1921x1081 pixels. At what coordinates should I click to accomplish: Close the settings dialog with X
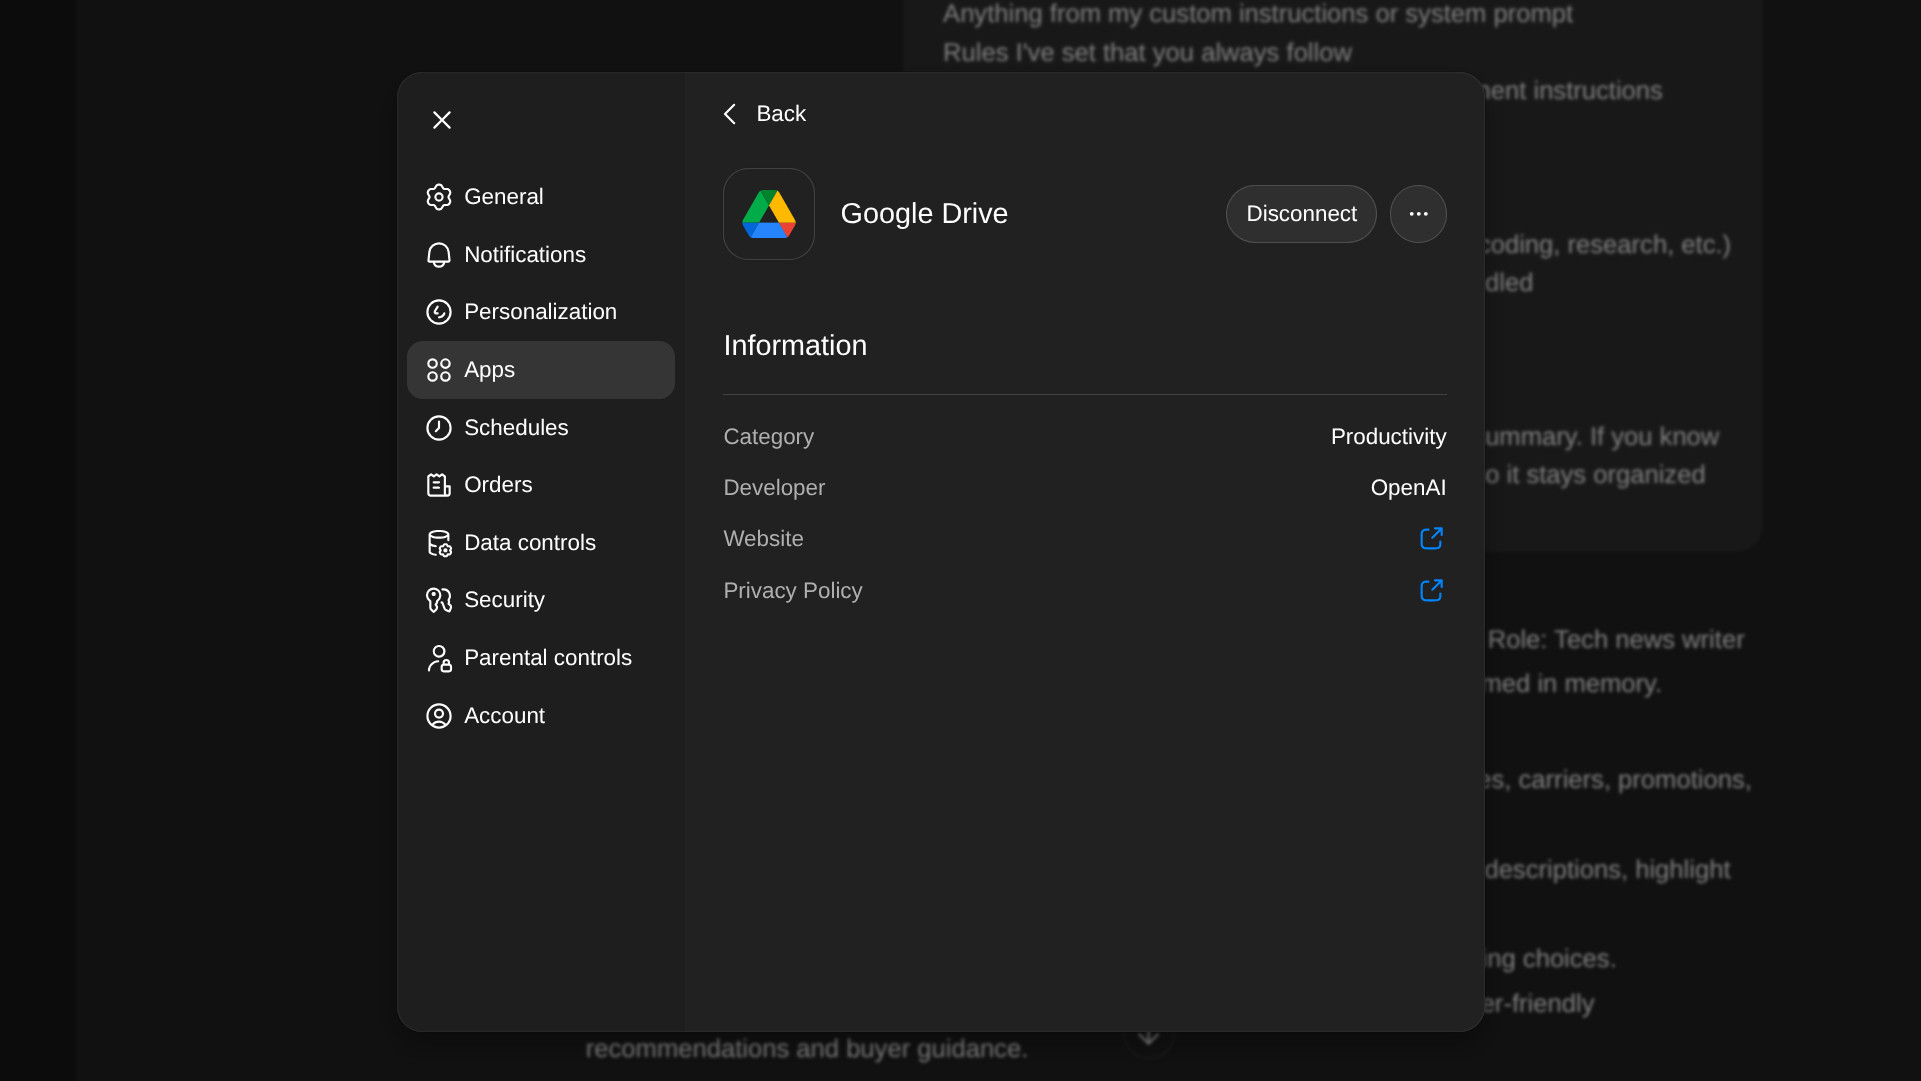(x=441, y=120)
